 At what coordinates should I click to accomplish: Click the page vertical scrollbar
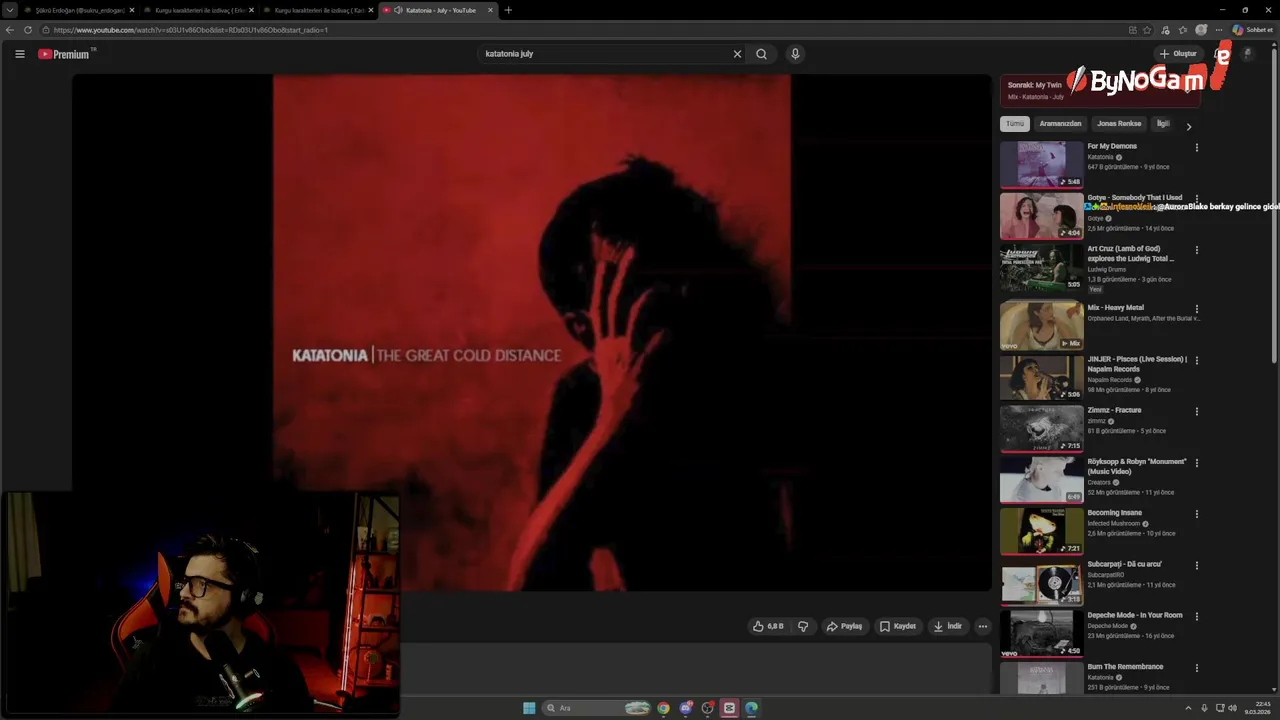pos(1274,205)
